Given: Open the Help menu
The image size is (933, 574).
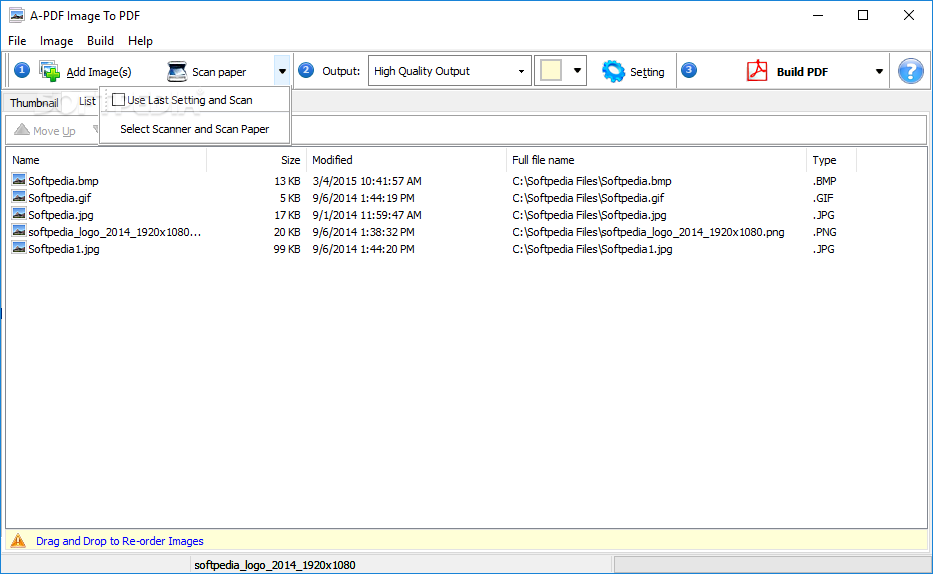Looking at the screenshot, I should pos(140,40).
